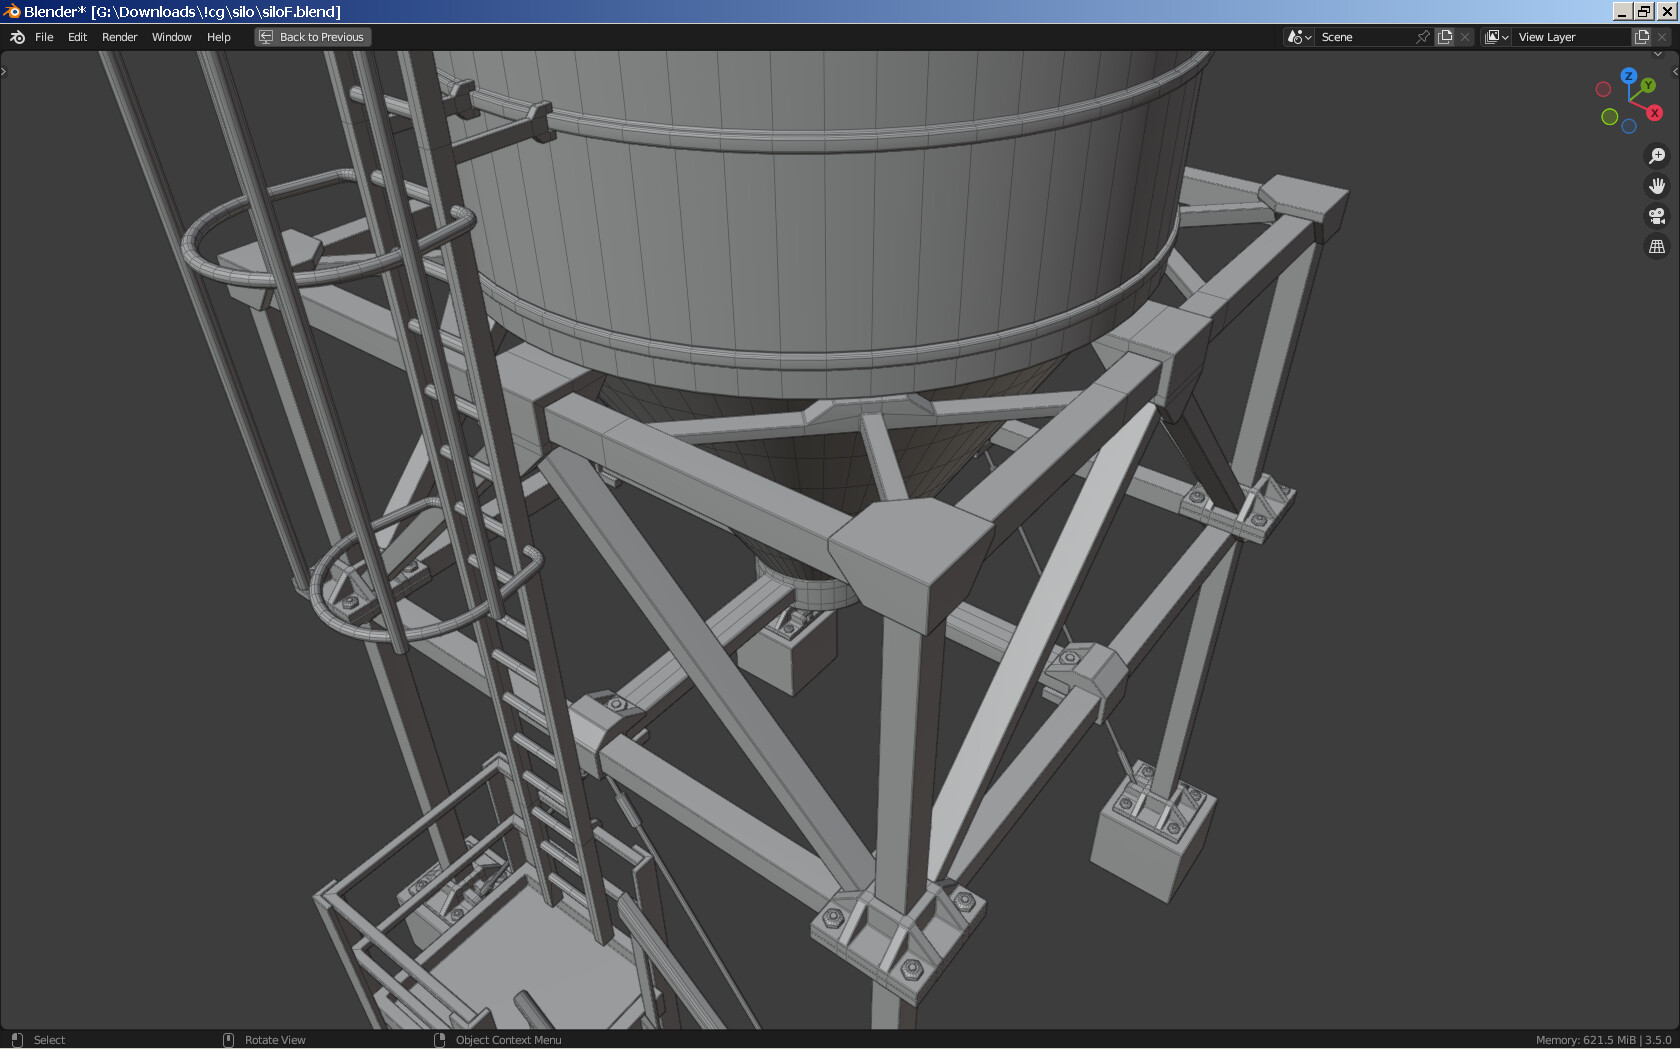1680x1050 pixels.
Task: Remove the View Layer using its X icon
Action: click(1662, 36)
